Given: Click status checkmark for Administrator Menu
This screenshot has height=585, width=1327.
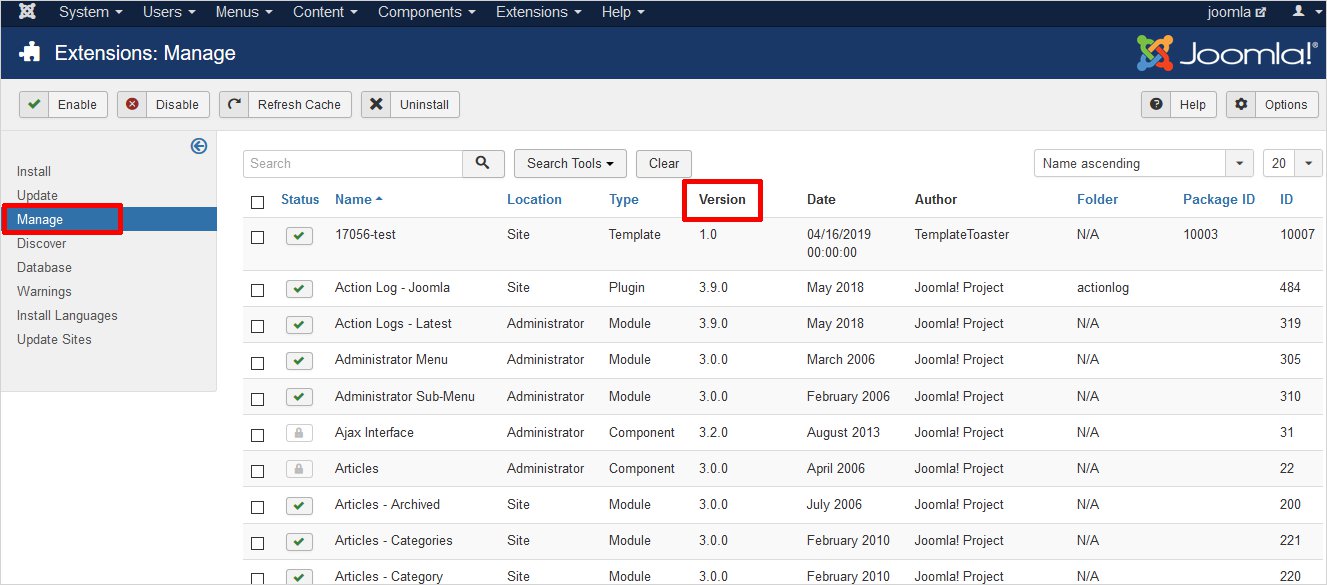Looking at the screenshot, I should pyautogui.click(x=299, y=361).
